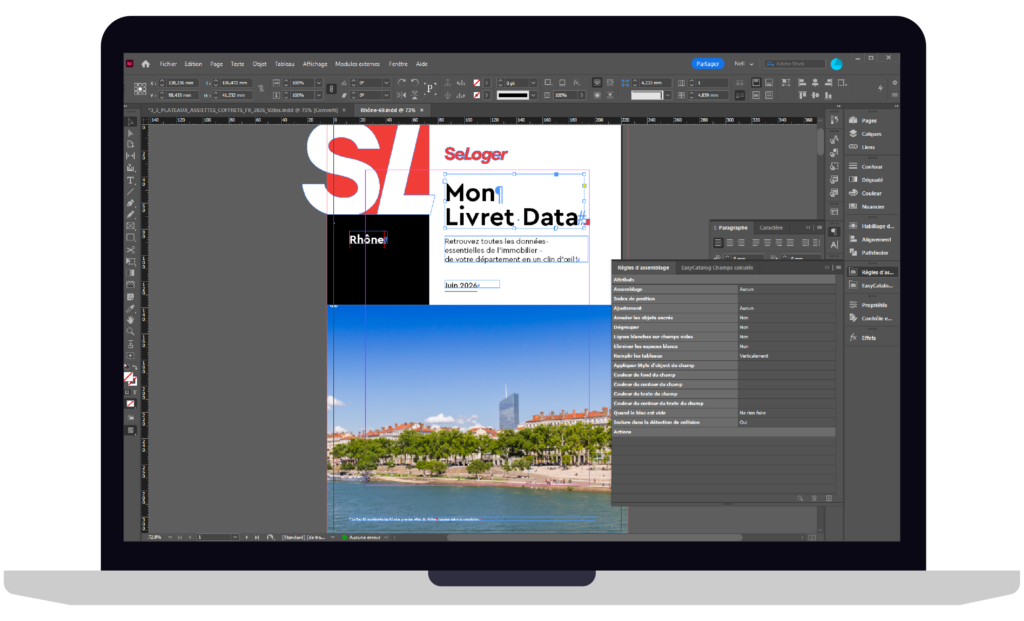
Task: Select the Hand tool
Action: click(131, 320)
